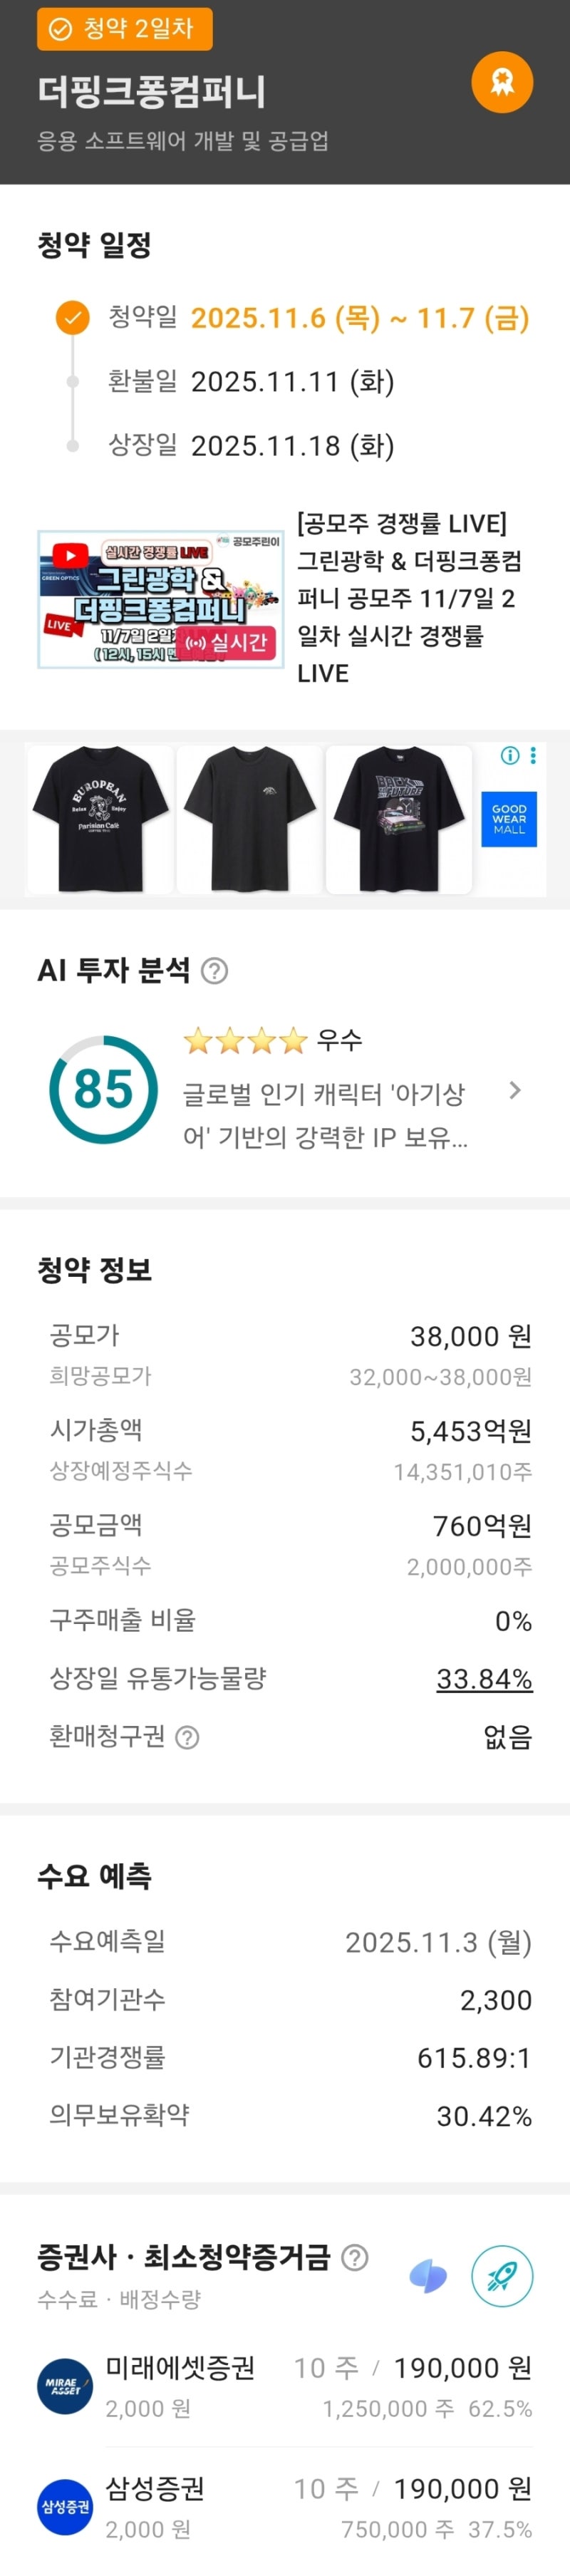Screen dimensions: 570x2576
Task: Select the European Parisian Café t-shirt ad
Action: tap(100, 819)
